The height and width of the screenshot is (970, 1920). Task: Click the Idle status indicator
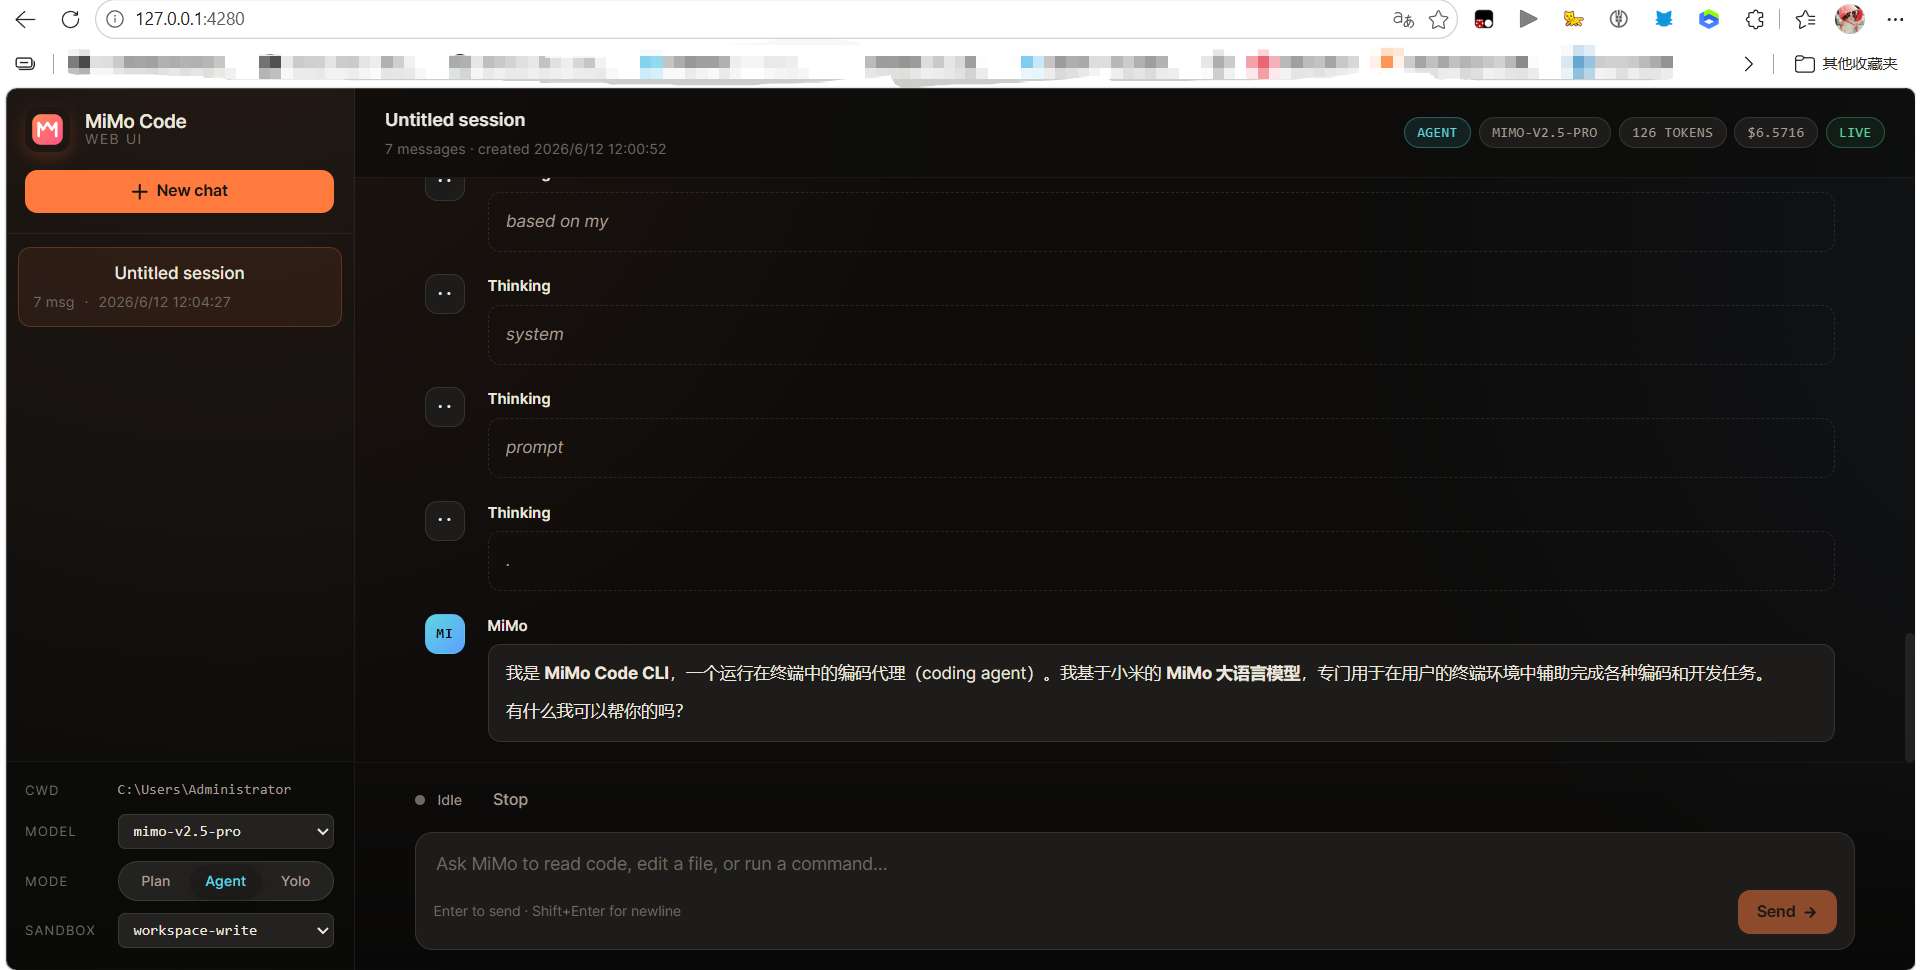pos(439,800)
